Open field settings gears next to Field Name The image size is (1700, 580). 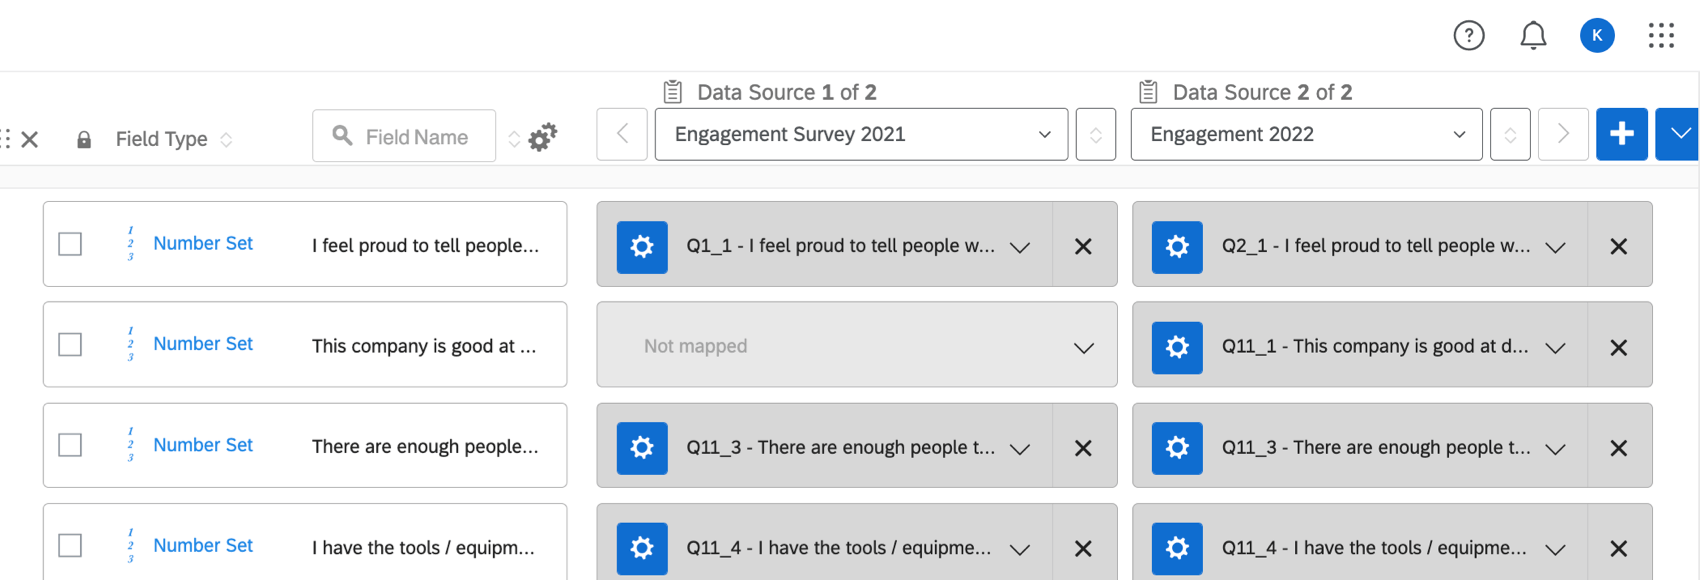pyautogui.click(x=543, y=137)
